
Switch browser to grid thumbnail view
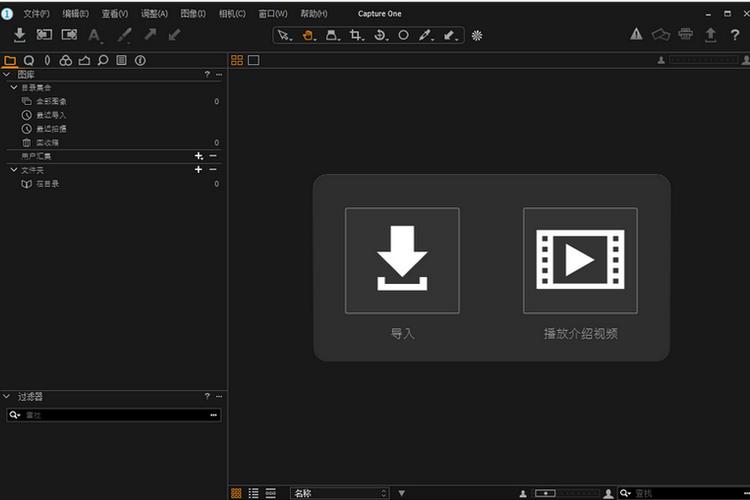pos(236,493)
